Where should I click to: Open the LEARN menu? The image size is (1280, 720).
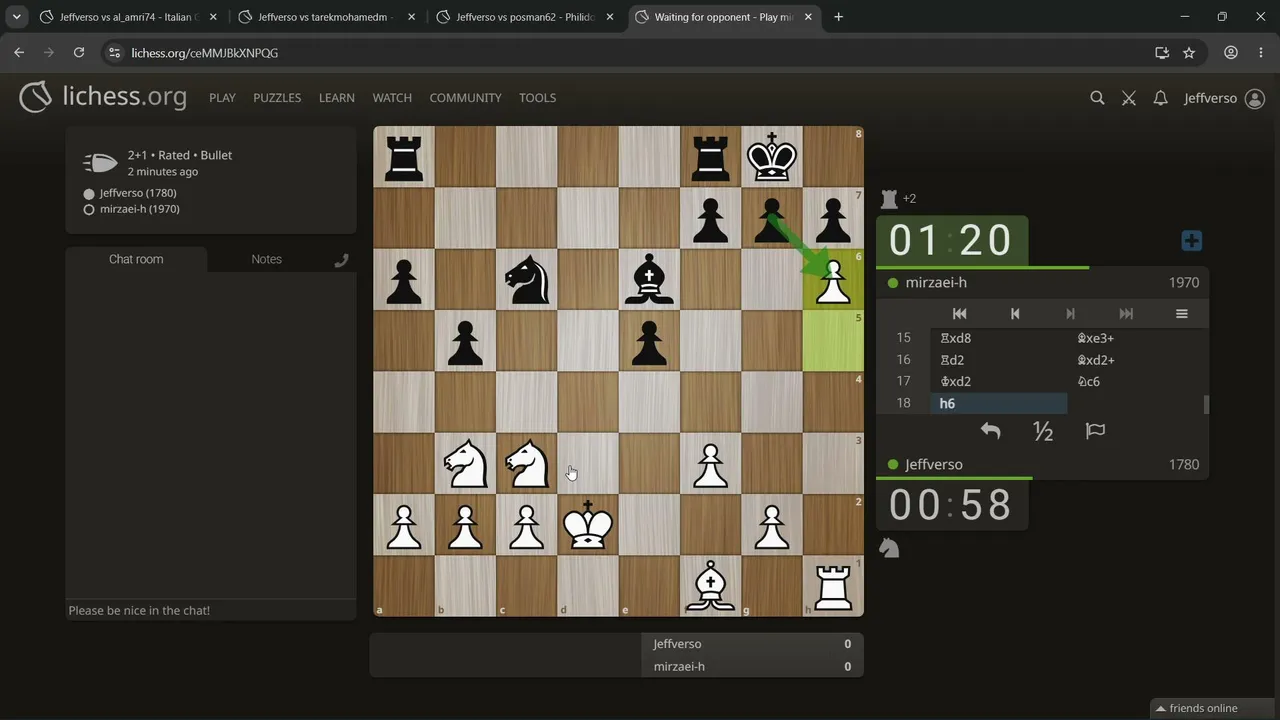click(x=337, y=98)
